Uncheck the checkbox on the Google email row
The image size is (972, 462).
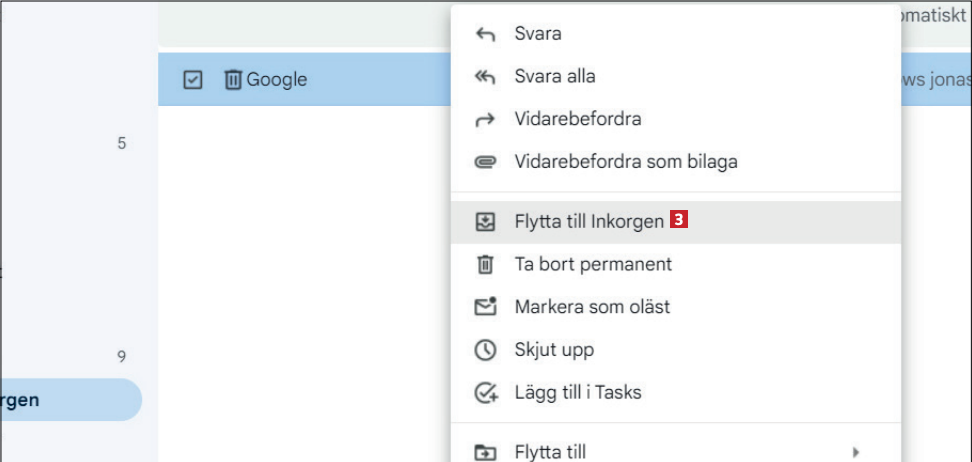coord(193,80)
